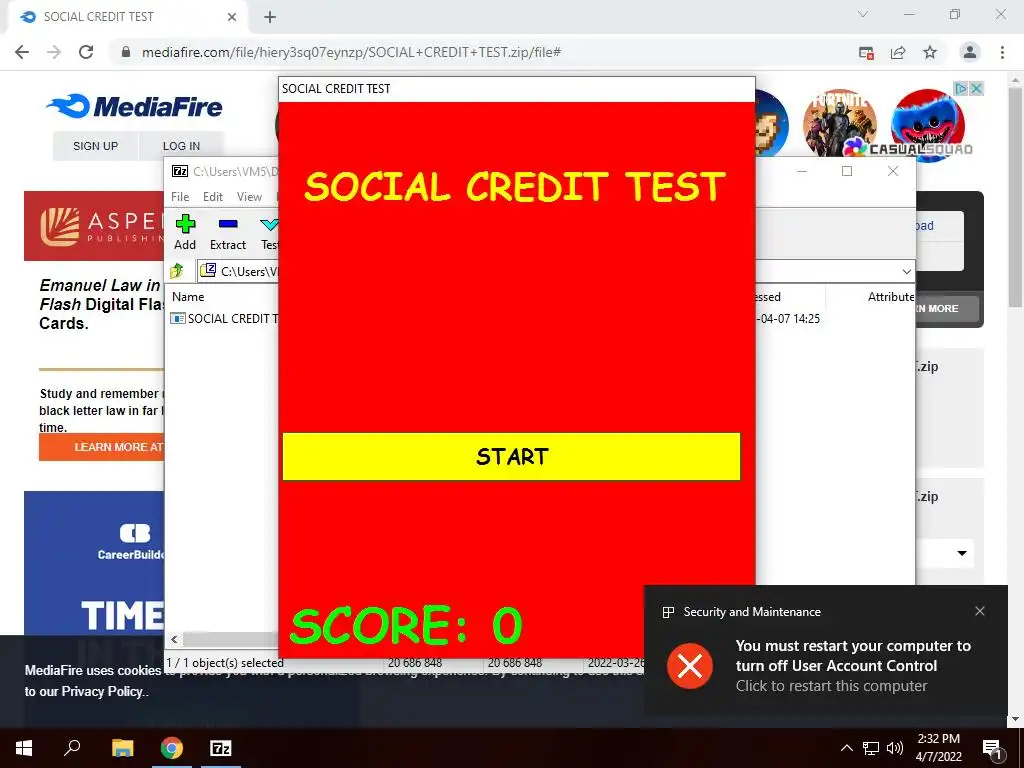Click the Name column header in 7-Zip

[x=188, y=296]
